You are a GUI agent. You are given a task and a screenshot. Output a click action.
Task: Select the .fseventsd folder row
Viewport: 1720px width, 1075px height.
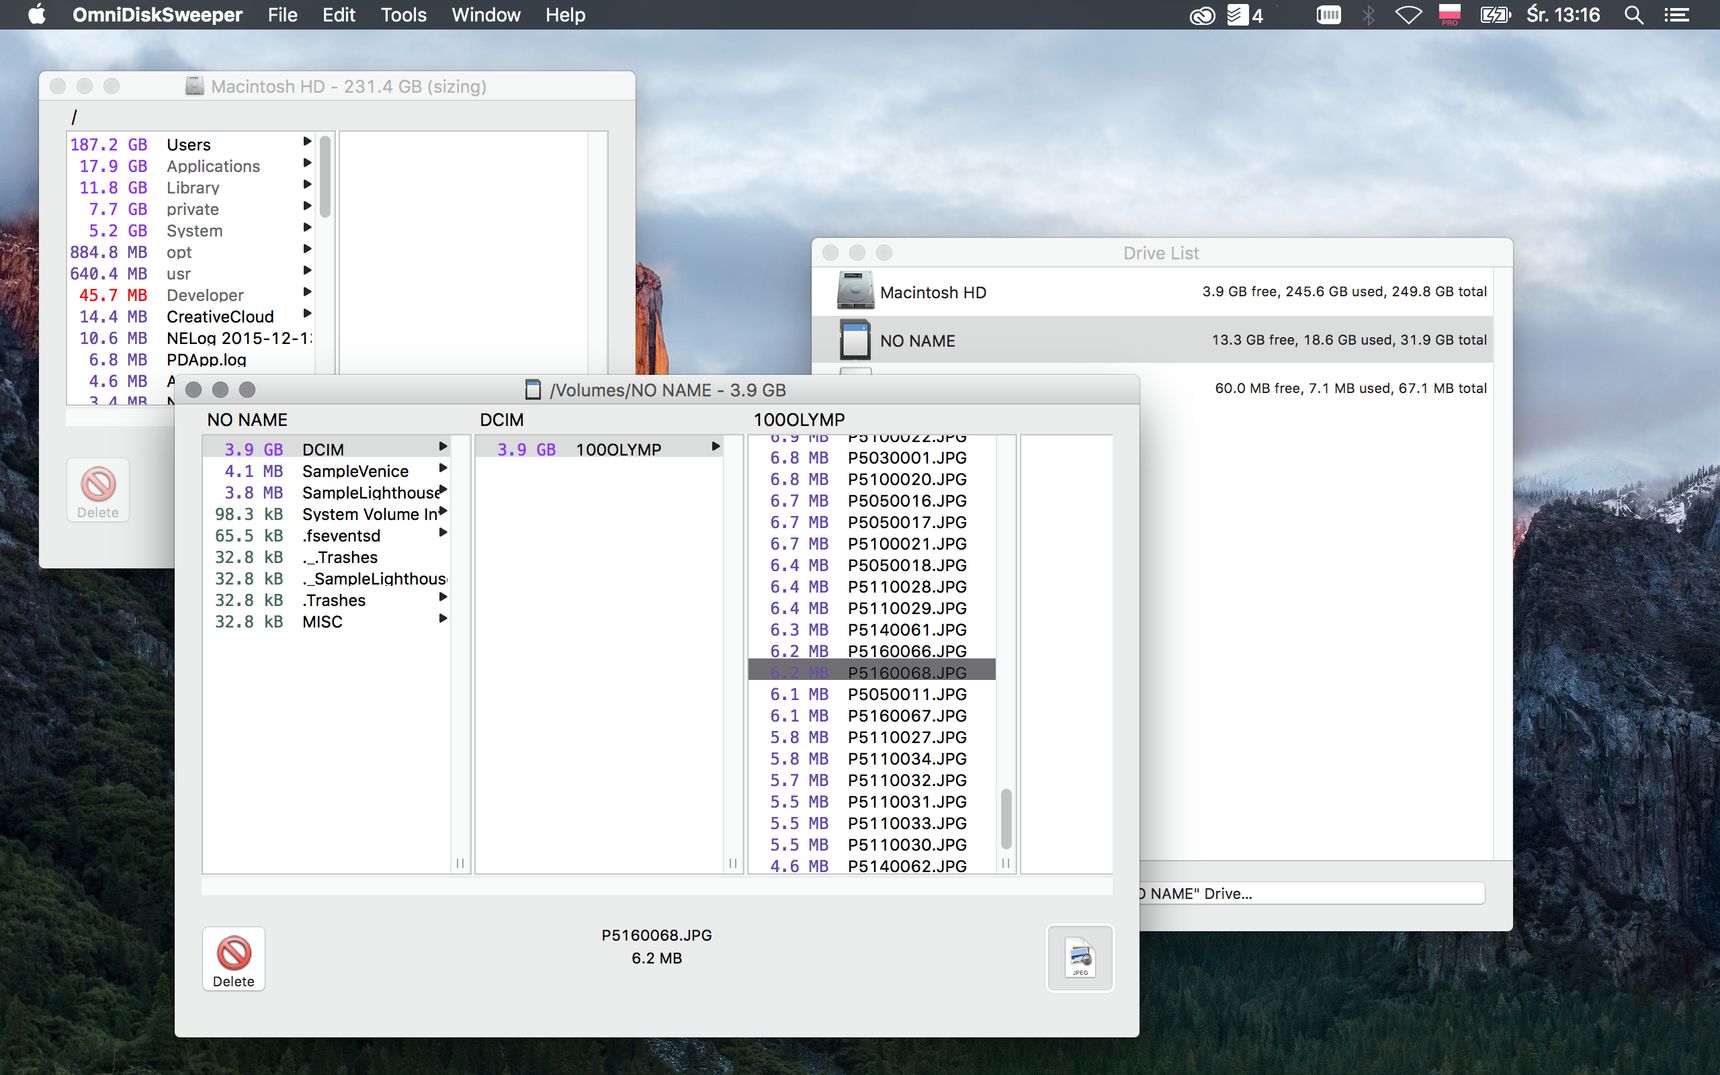tap(326, 536)
